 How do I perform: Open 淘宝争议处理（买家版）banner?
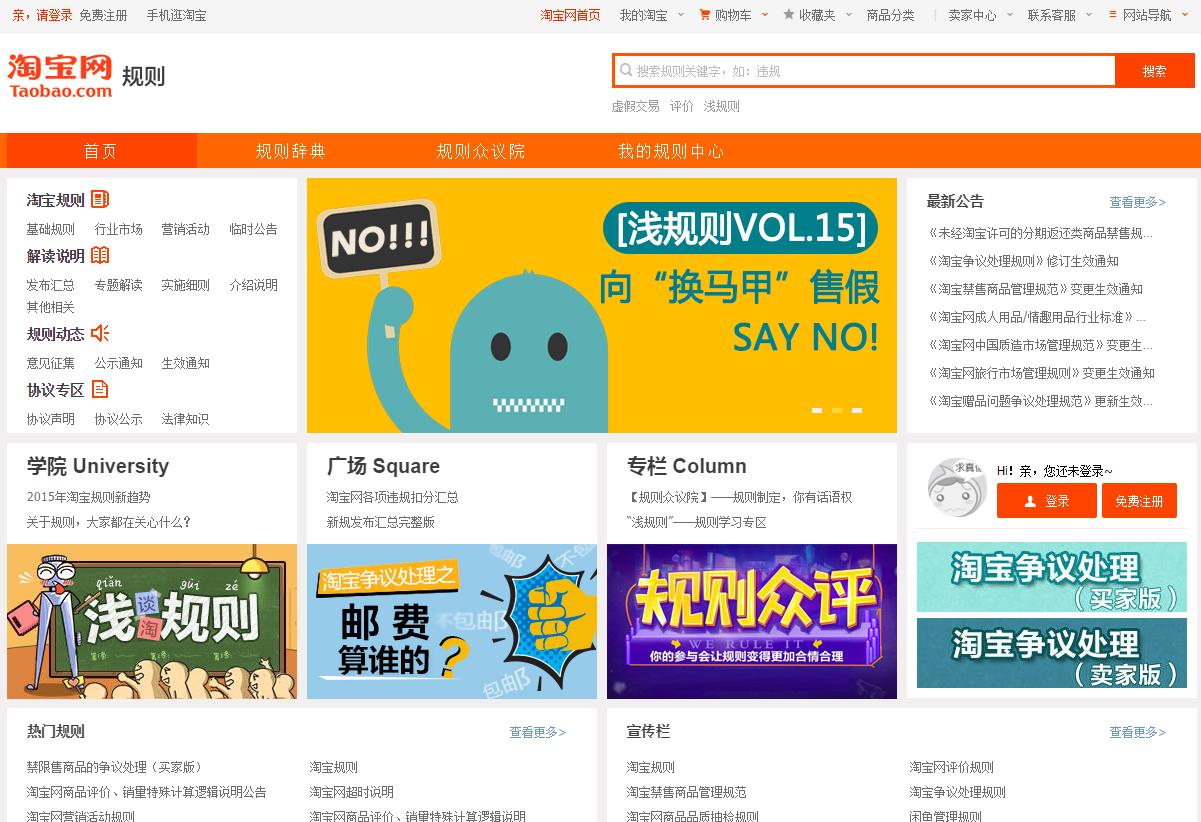1052,577
